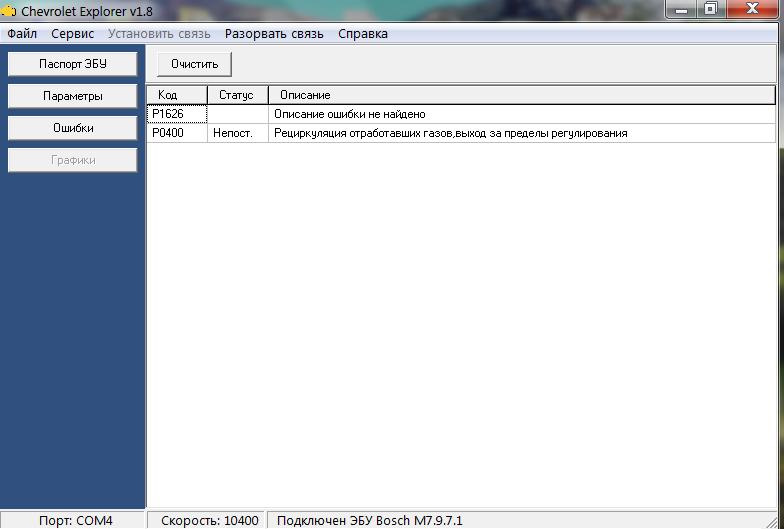This screenshot has height=529, width=784.
Task: Select the 'Рециркуляция отработавших газов' description
Action: pyautogui.click(x=522, y=133)
